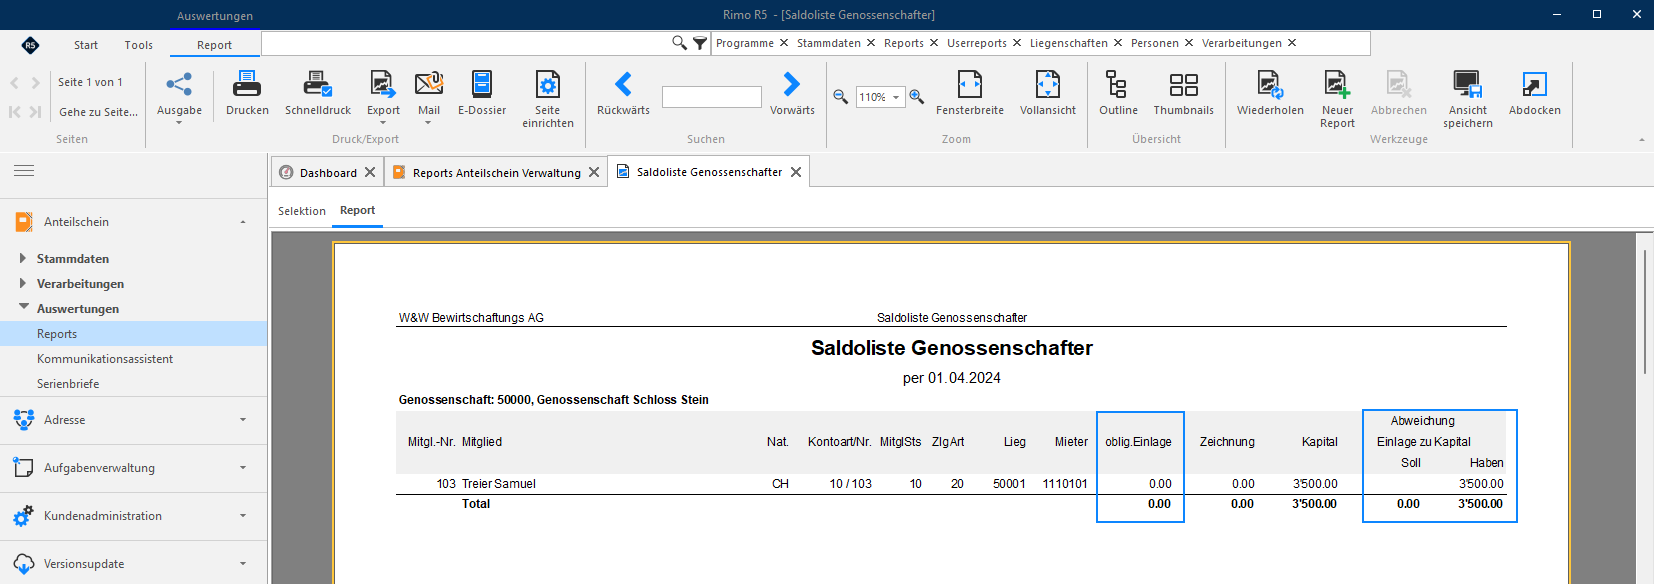The width and height of the screenshot is (1654, 584).
Task: Close the Reports Anteilschein Verwaltung tab
Action: [594, 172]
